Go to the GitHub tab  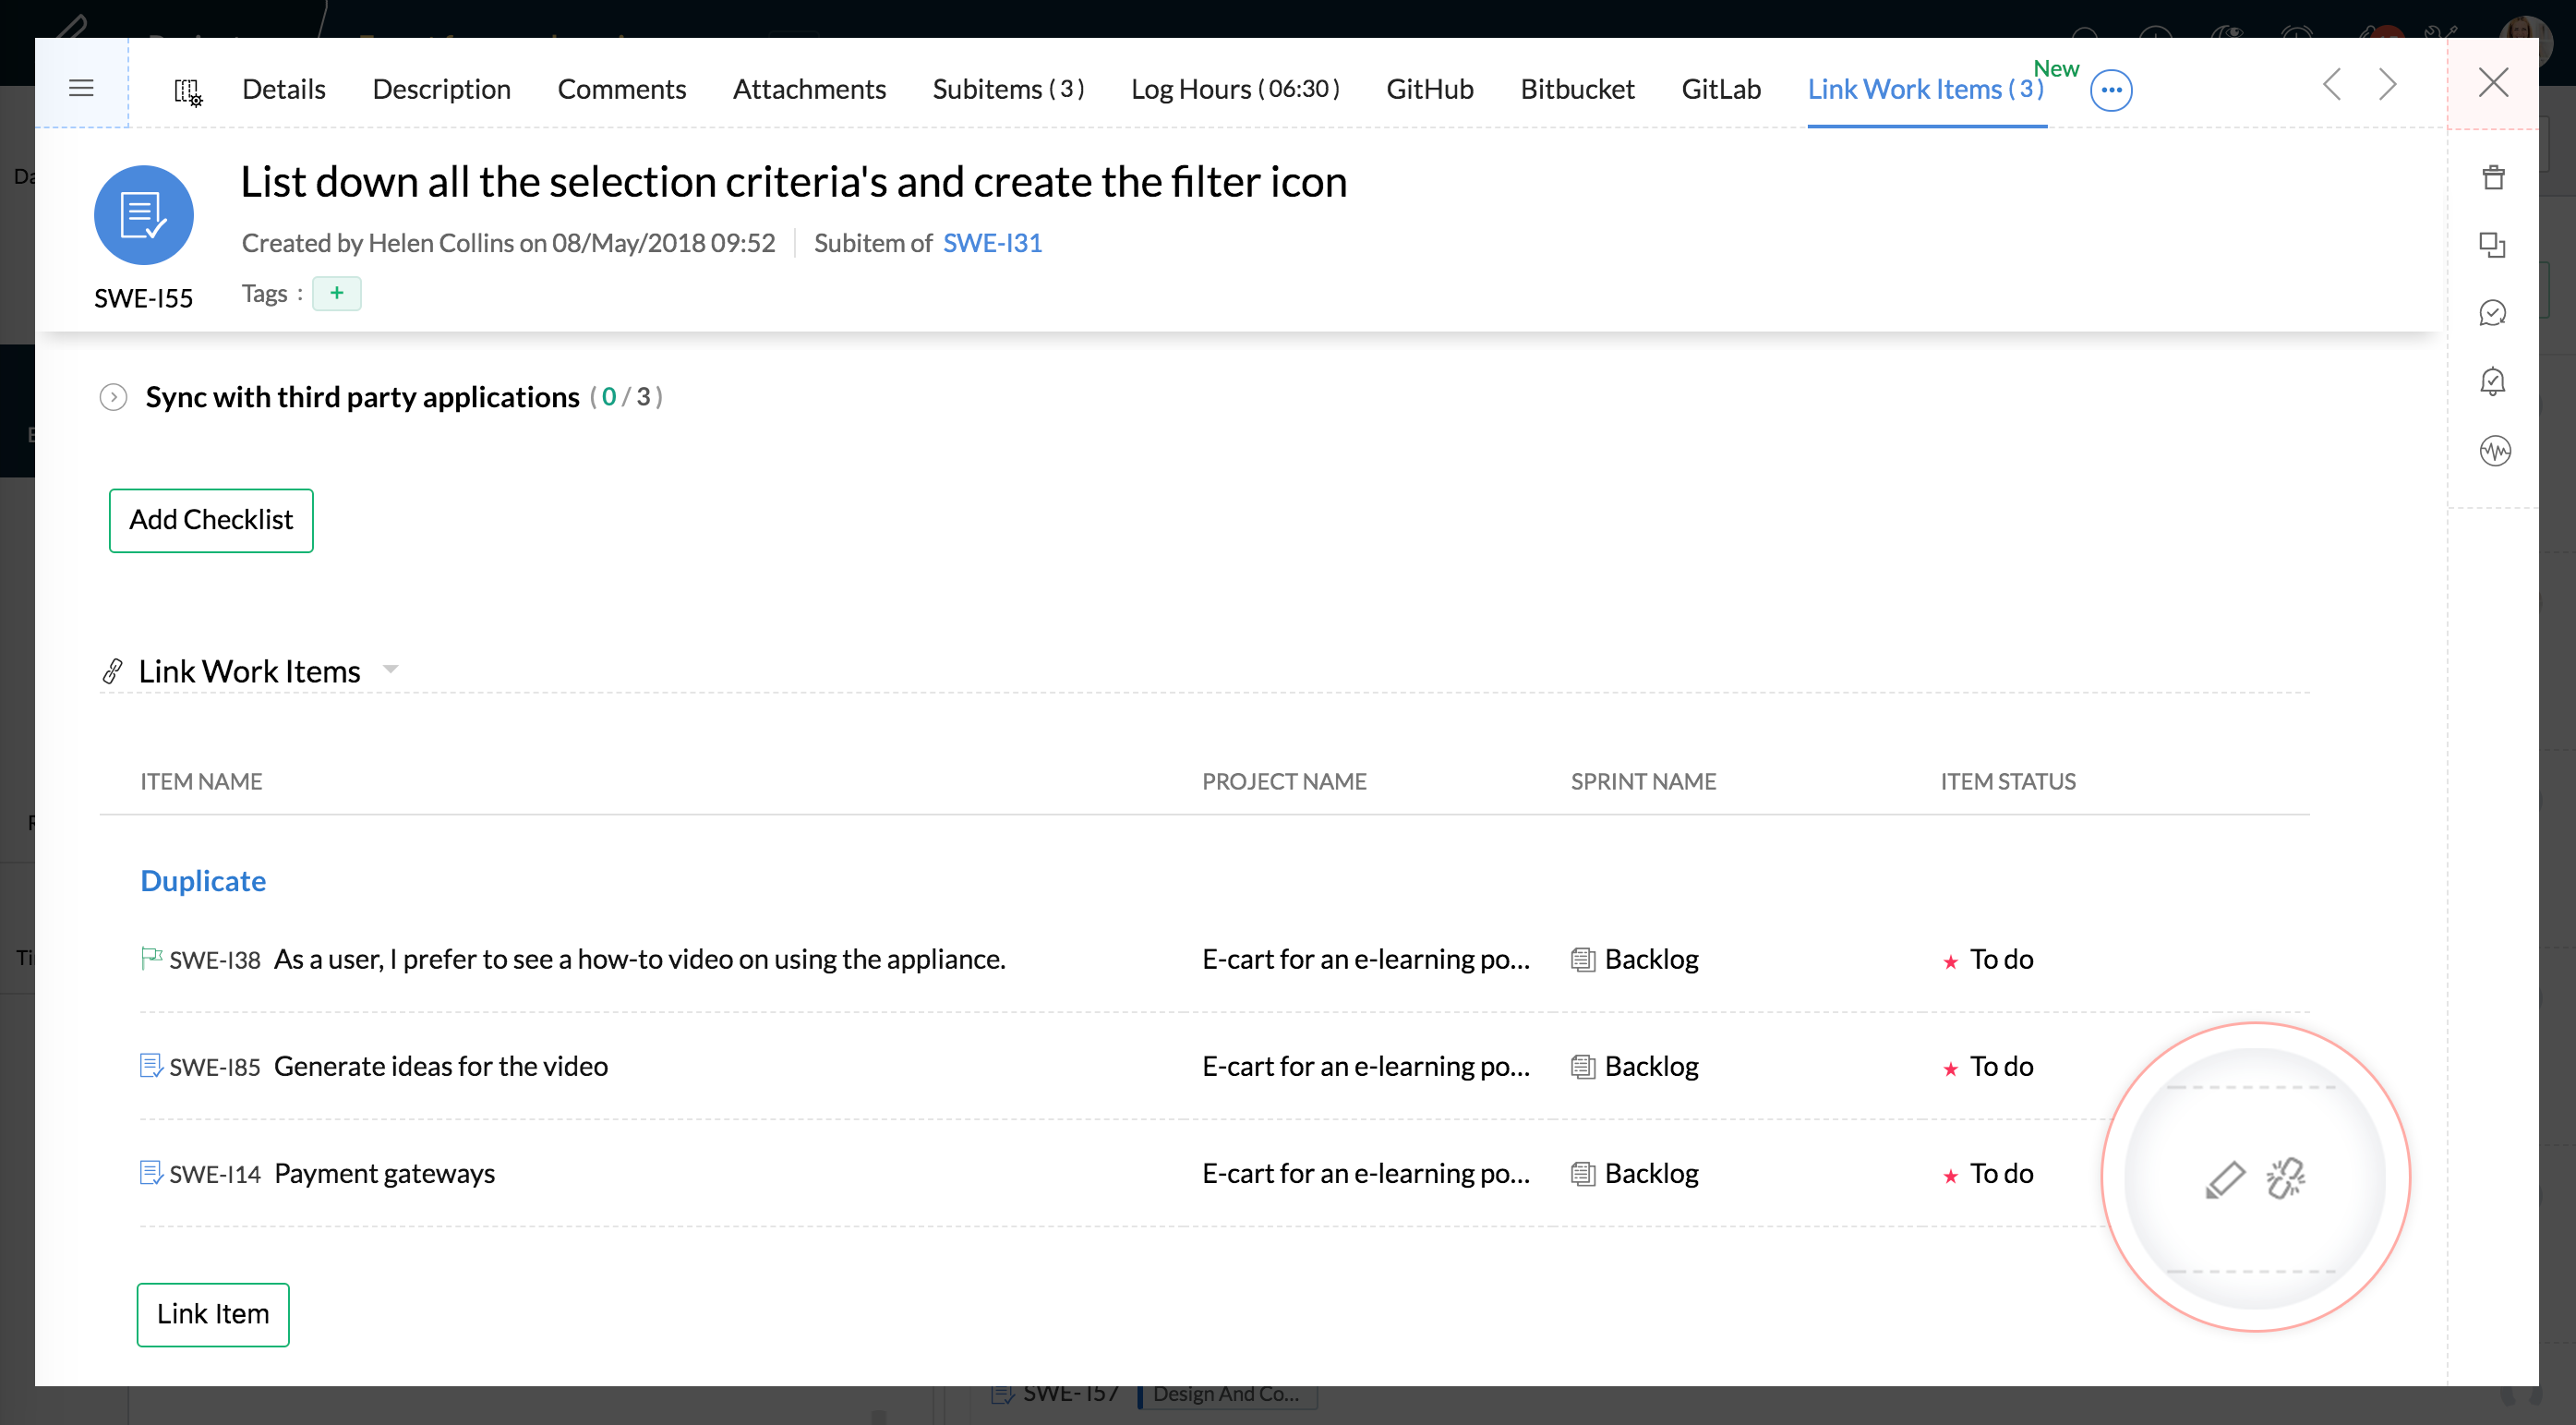1429,89
